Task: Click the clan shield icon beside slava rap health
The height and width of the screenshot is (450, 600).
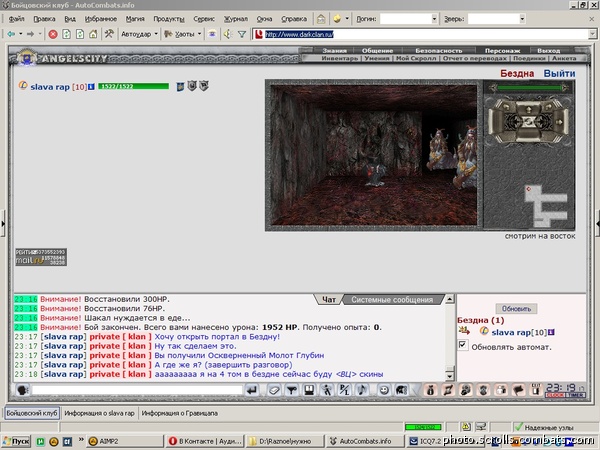Action: coord(180,86)
